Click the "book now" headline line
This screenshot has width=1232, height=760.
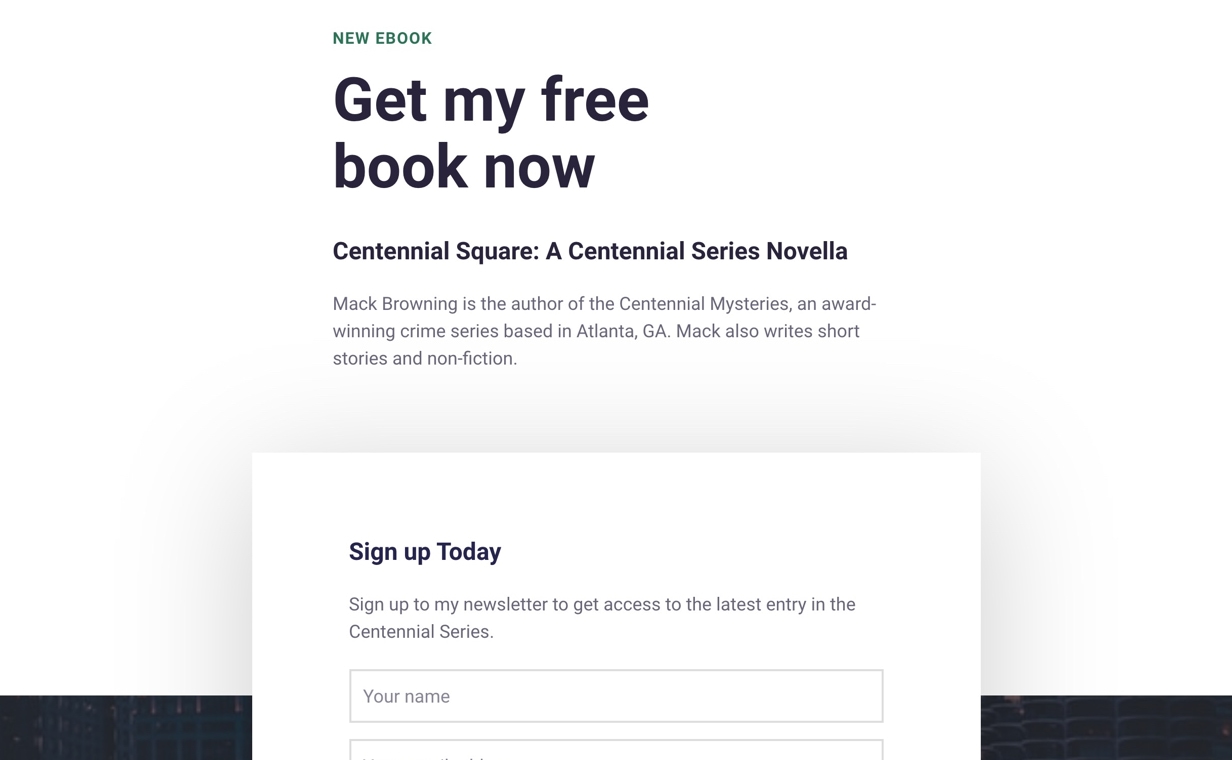pos(463,166)
